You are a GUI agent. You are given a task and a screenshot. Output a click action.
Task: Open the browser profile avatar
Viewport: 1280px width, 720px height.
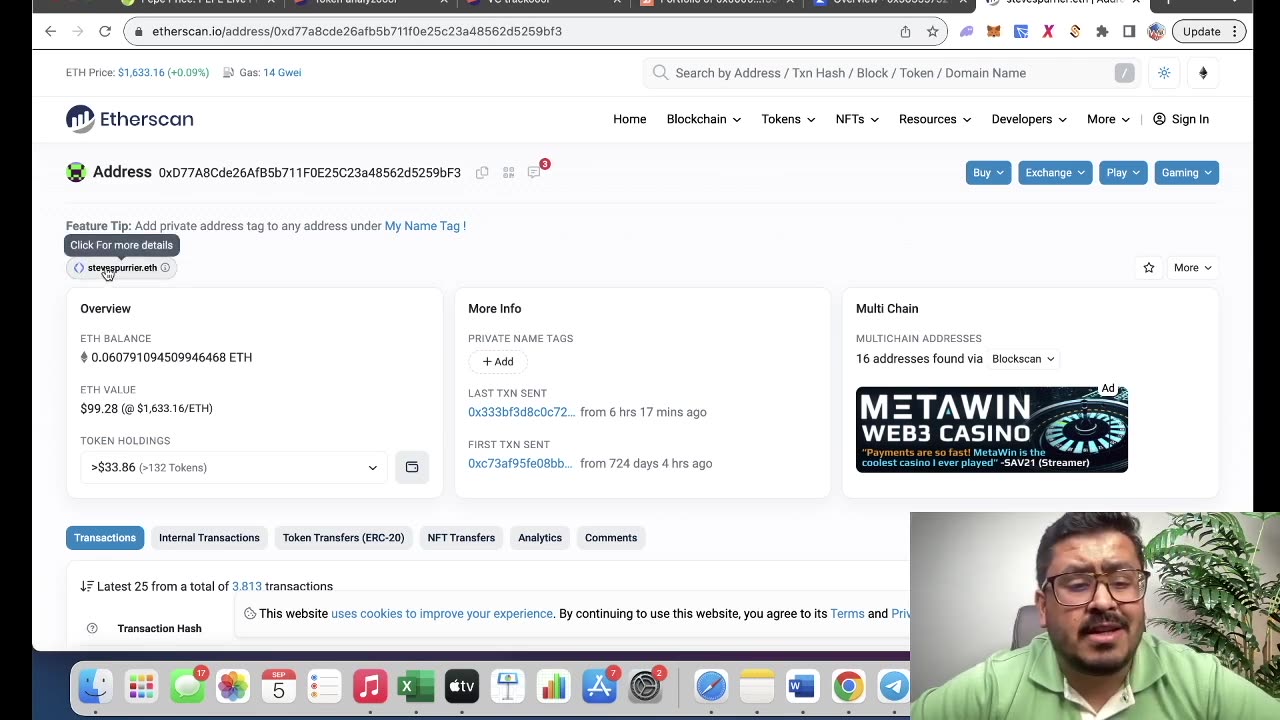coord(1156,31)
